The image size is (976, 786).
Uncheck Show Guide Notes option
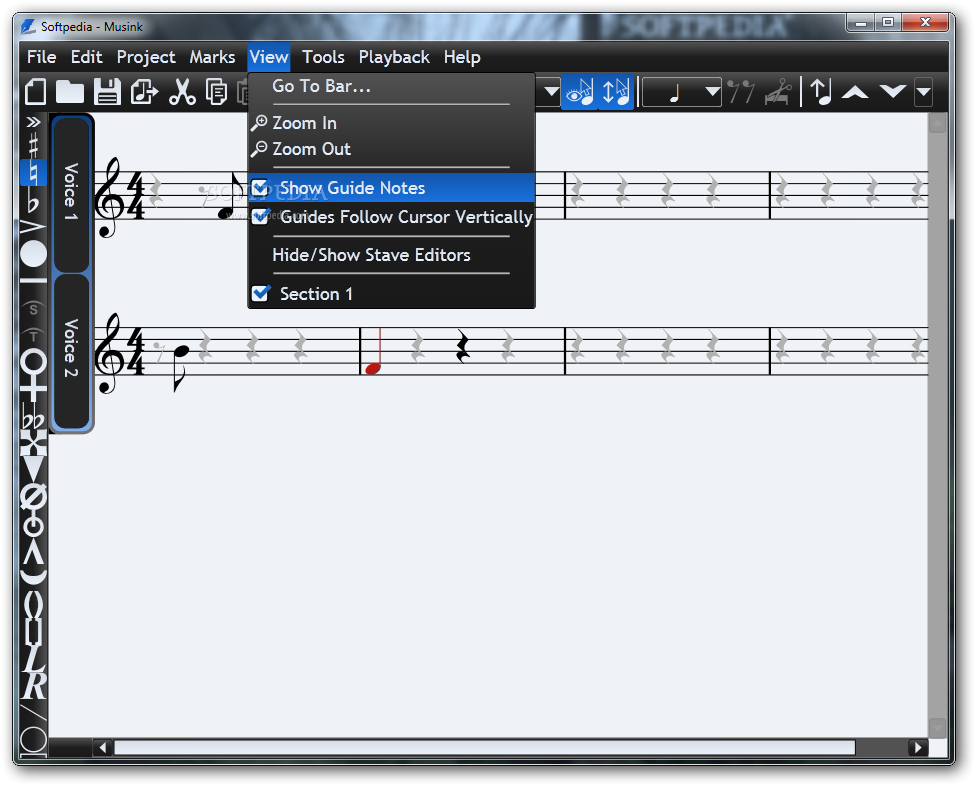click(392, 188)
